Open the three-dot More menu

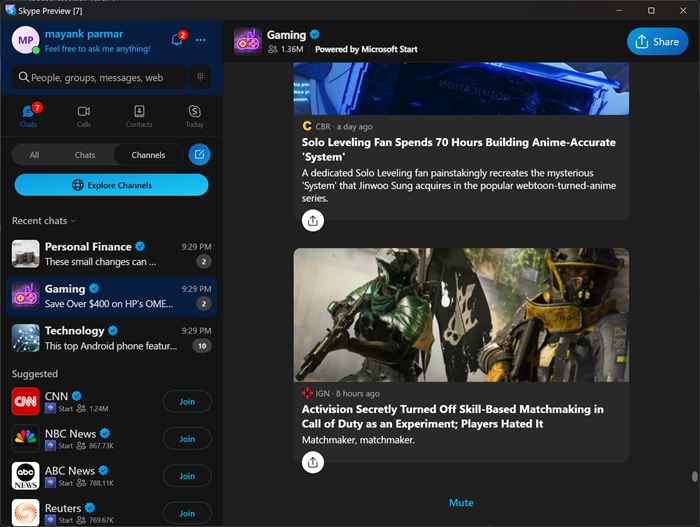(x=201, y=40)
